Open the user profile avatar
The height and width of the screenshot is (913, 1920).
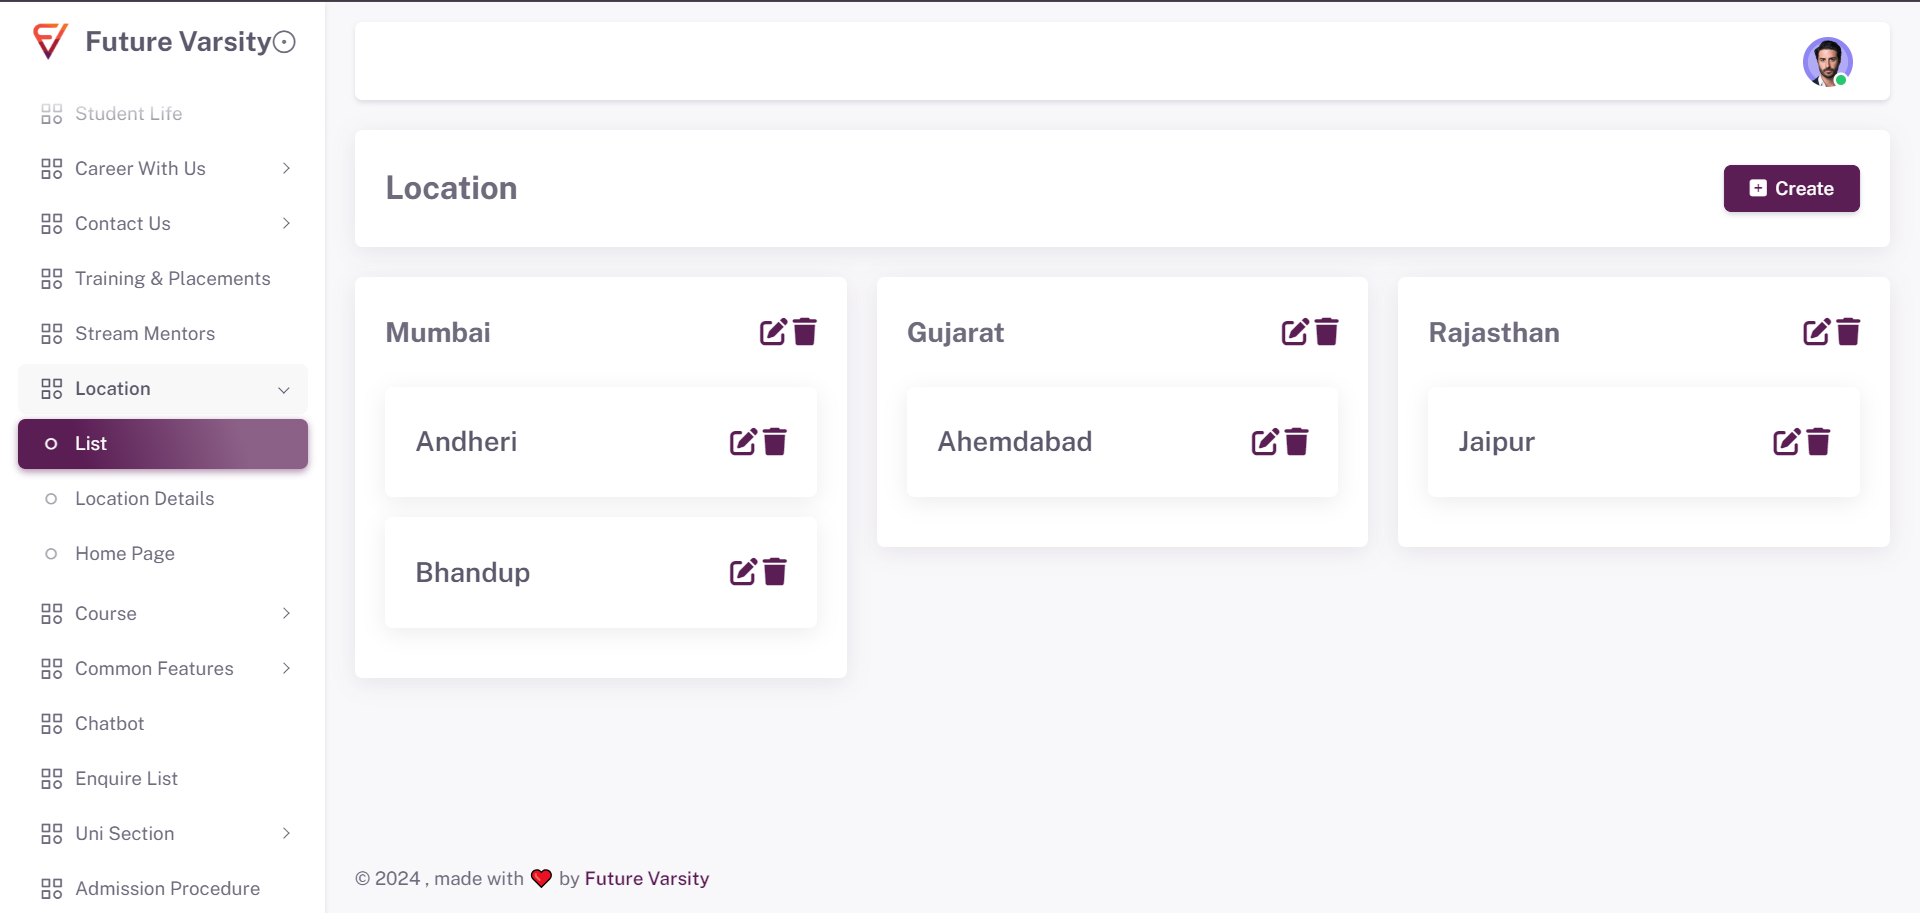click(x=1827, y=62)
